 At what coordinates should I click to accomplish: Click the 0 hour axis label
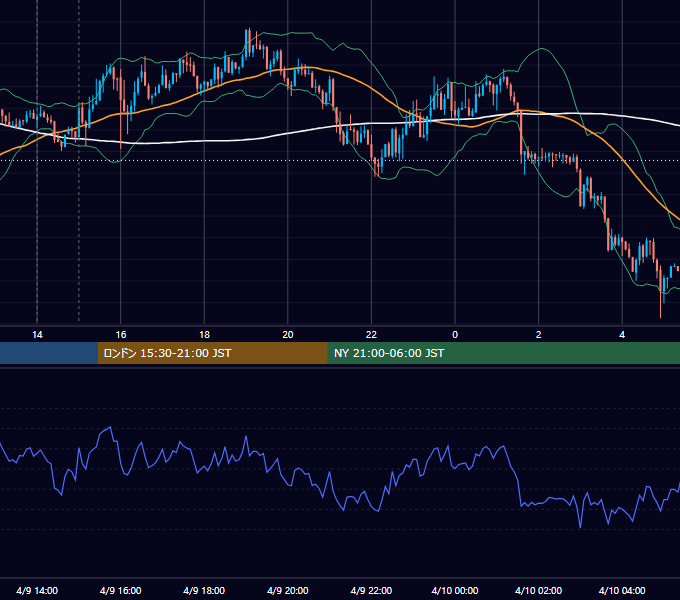point(455,335)
